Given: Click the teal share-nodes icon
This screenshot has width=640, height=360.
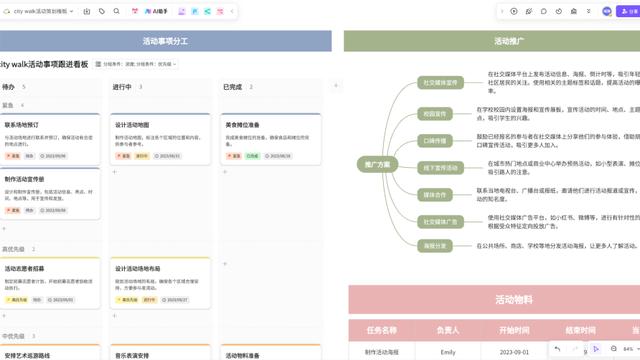Looking at the screenshot, I should coord(207,11).
